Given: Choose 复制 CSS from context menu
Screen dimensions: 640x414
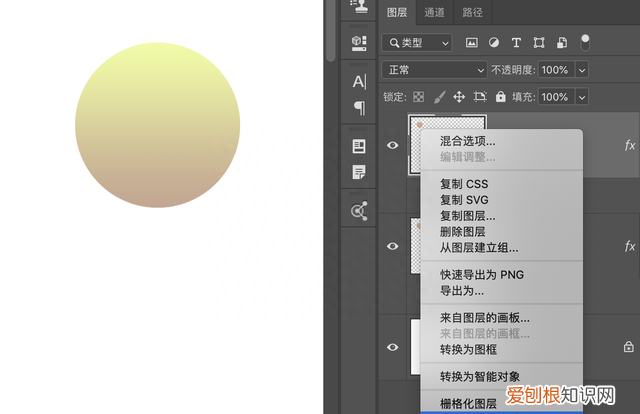Looking at the screenshot, I should tap(502, 184).
